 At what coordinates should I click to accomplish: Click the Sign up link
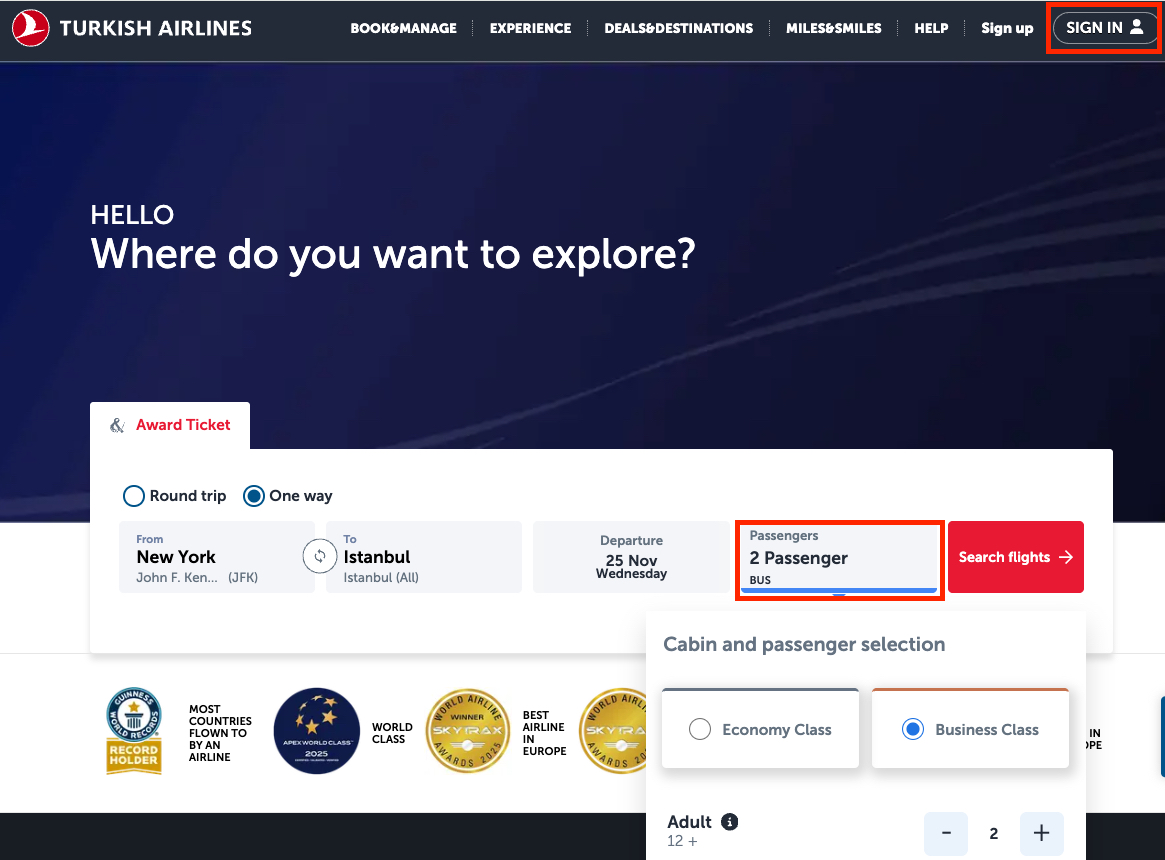(x=1006, y=28)
